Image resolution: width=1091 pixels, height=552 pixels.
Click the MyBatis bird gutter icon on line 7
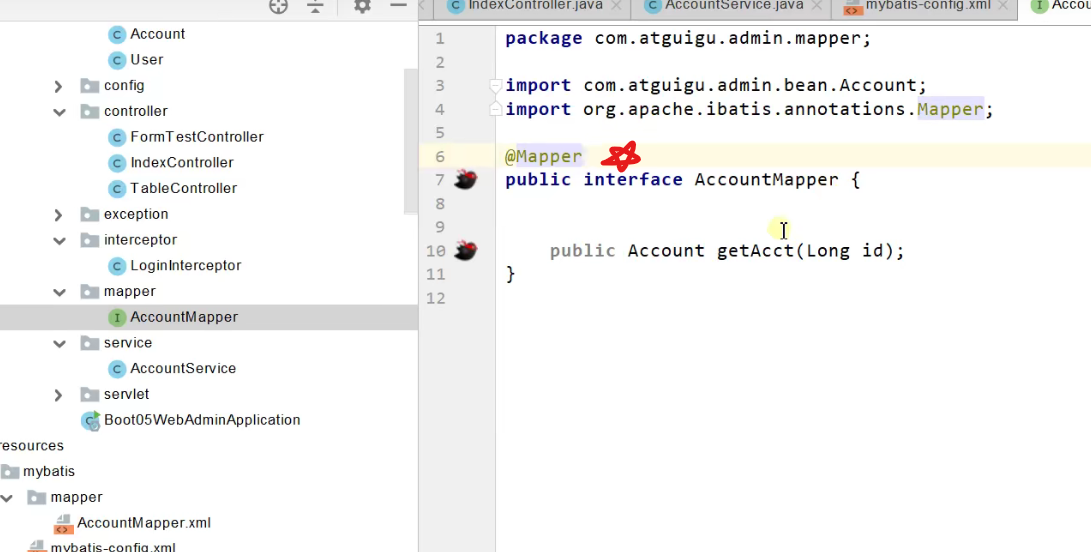click(x=465, y=180)
